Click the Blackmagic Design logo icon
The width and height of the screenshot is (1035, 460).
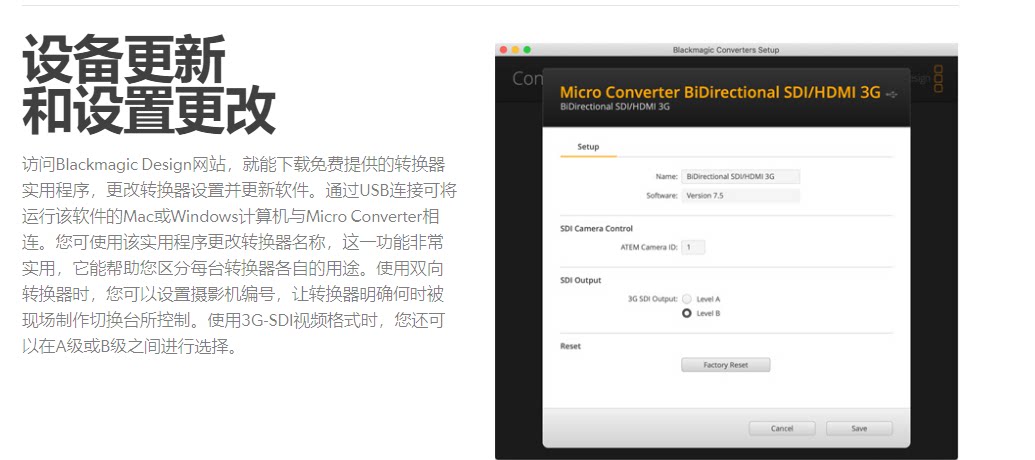tap(939, 79)
